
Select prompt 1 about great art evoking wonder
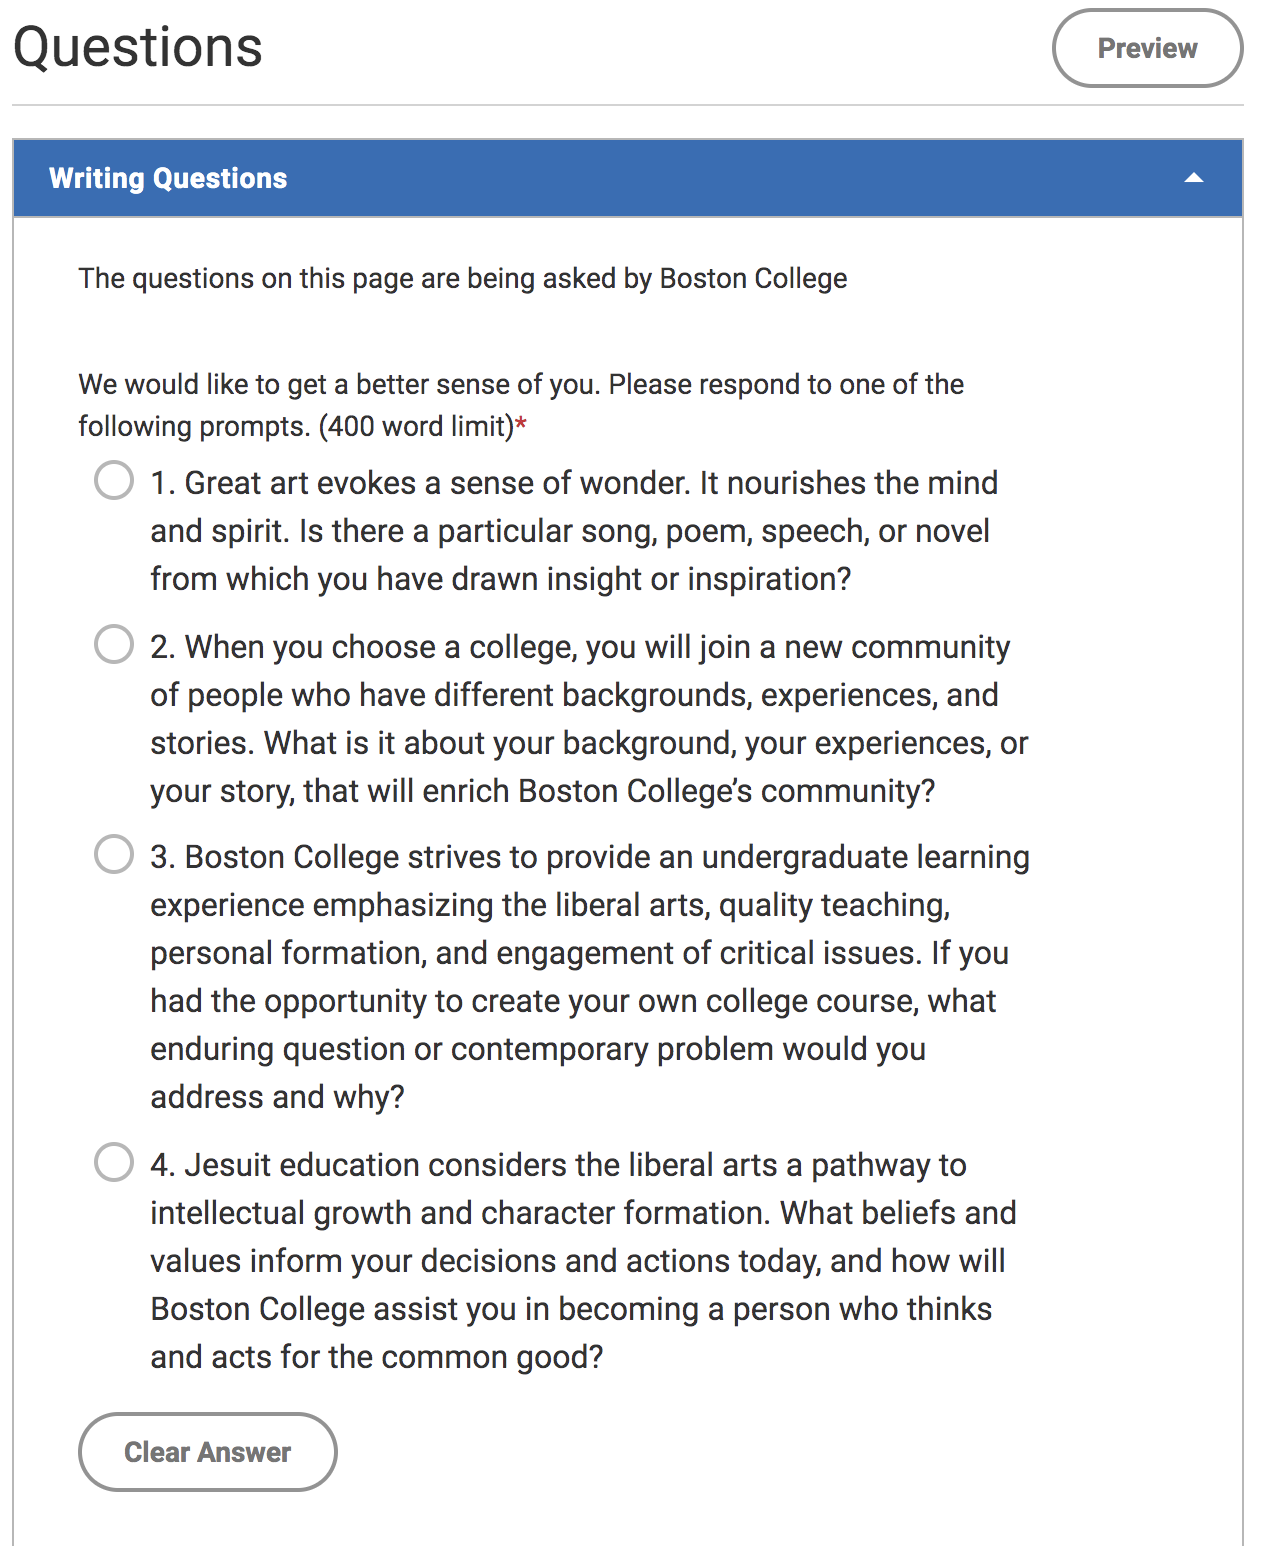(x=113, y=480)
